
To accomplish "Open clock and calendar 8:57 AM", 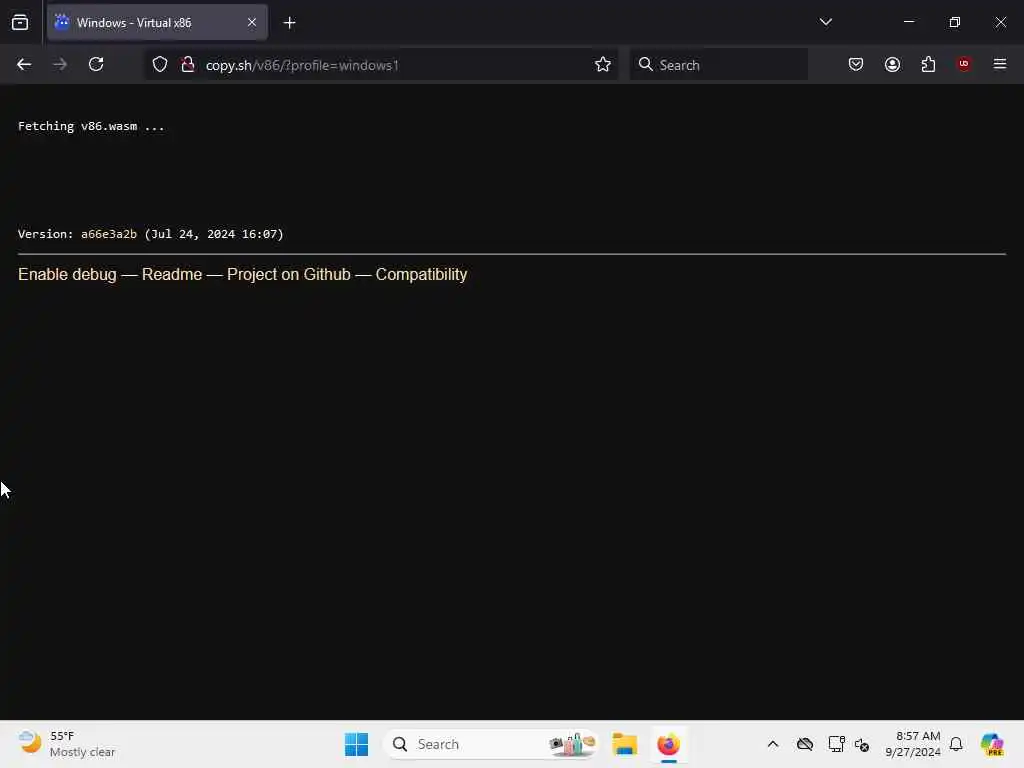I will coord(913,744).
